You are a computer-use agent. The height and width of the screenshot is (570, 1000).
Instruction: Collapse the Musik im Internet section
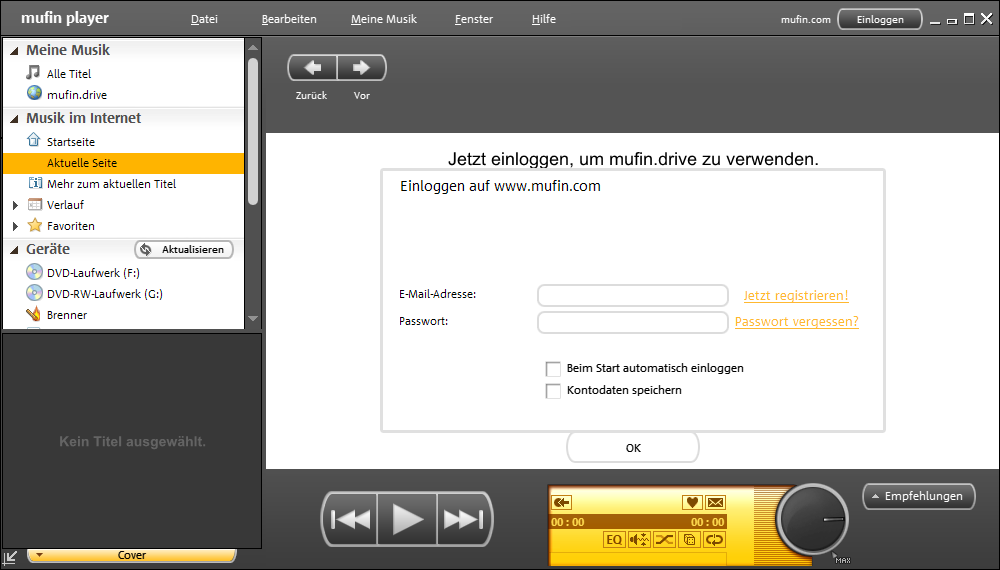15,119
